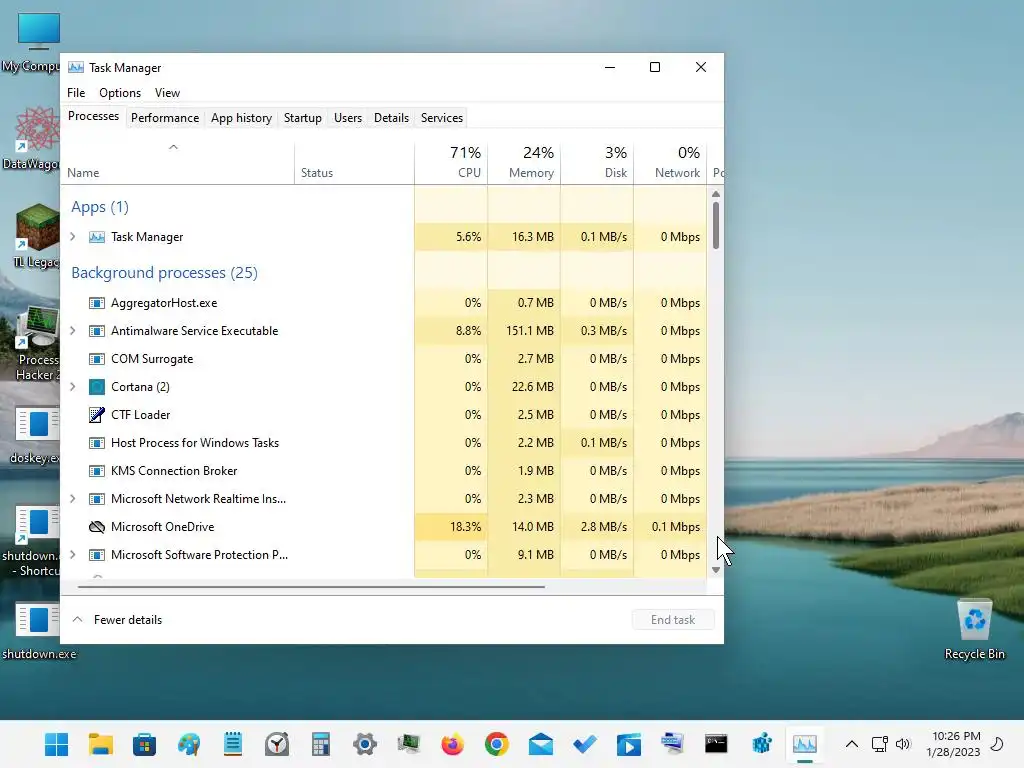Sort processes by Name column
This screenshot has width=1024, height=768.
(x=178, y=163)
